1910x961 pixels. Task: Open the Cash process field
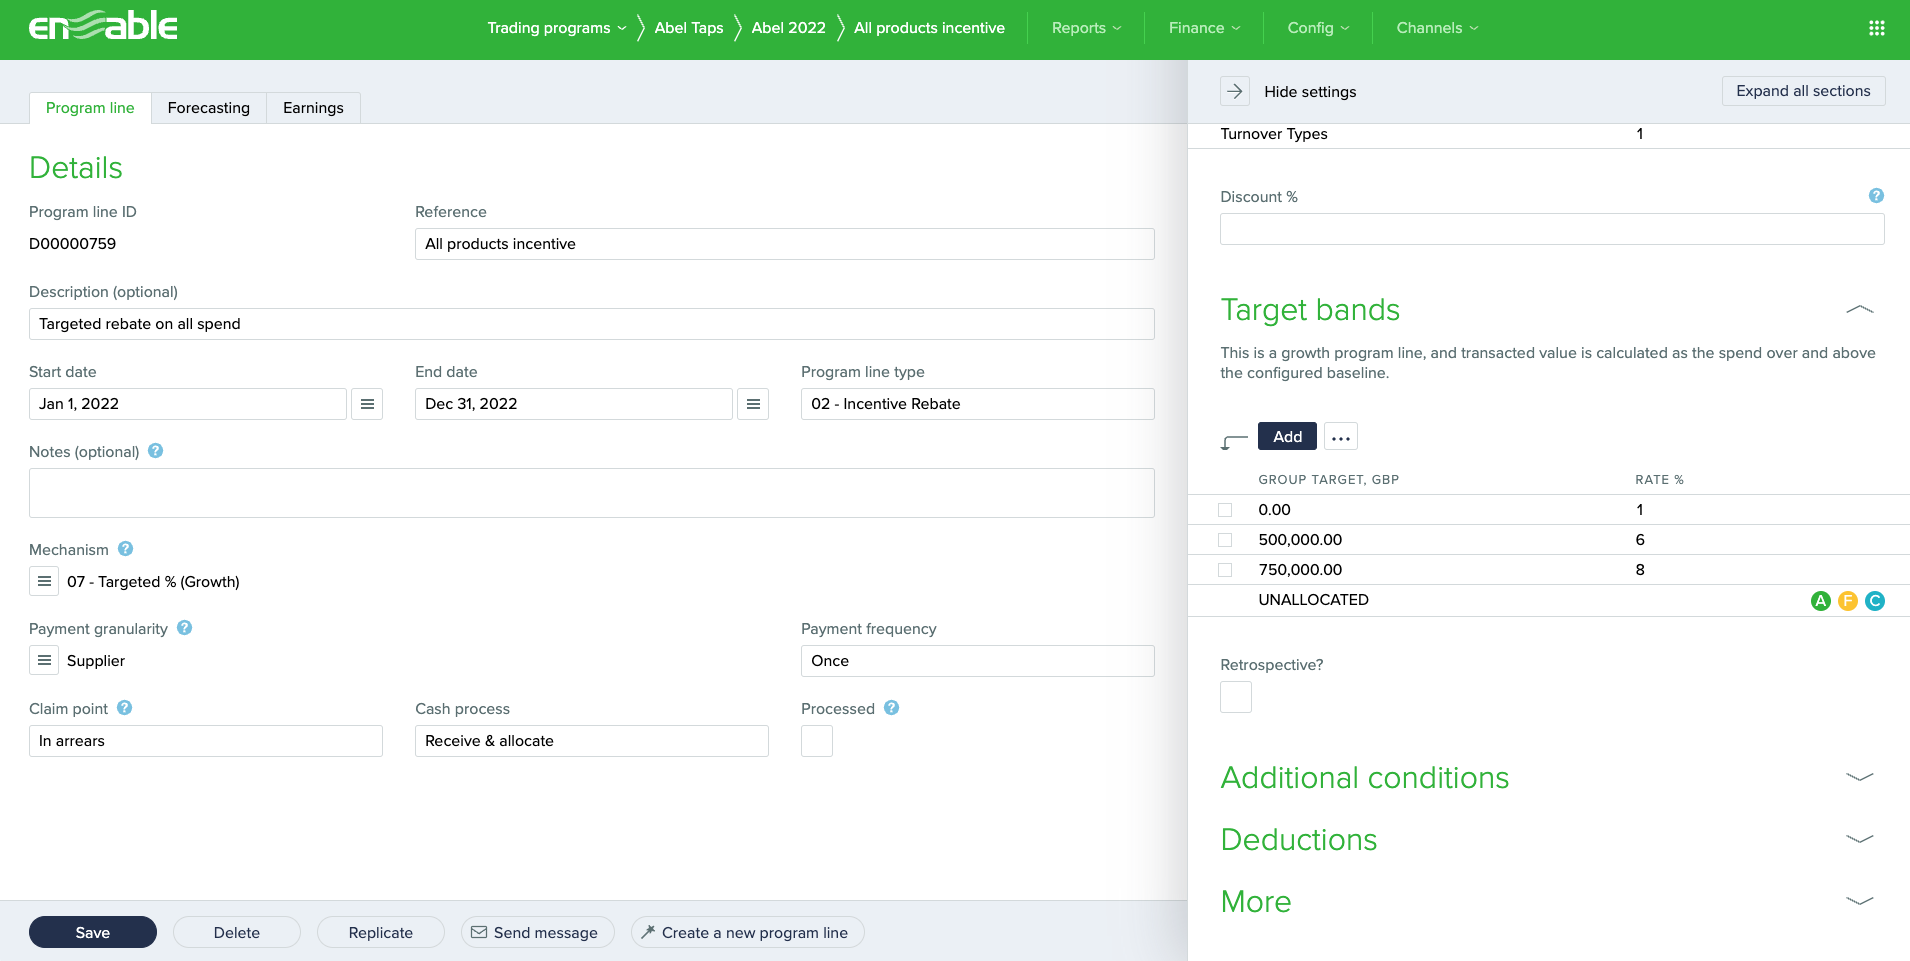(592, 741)
